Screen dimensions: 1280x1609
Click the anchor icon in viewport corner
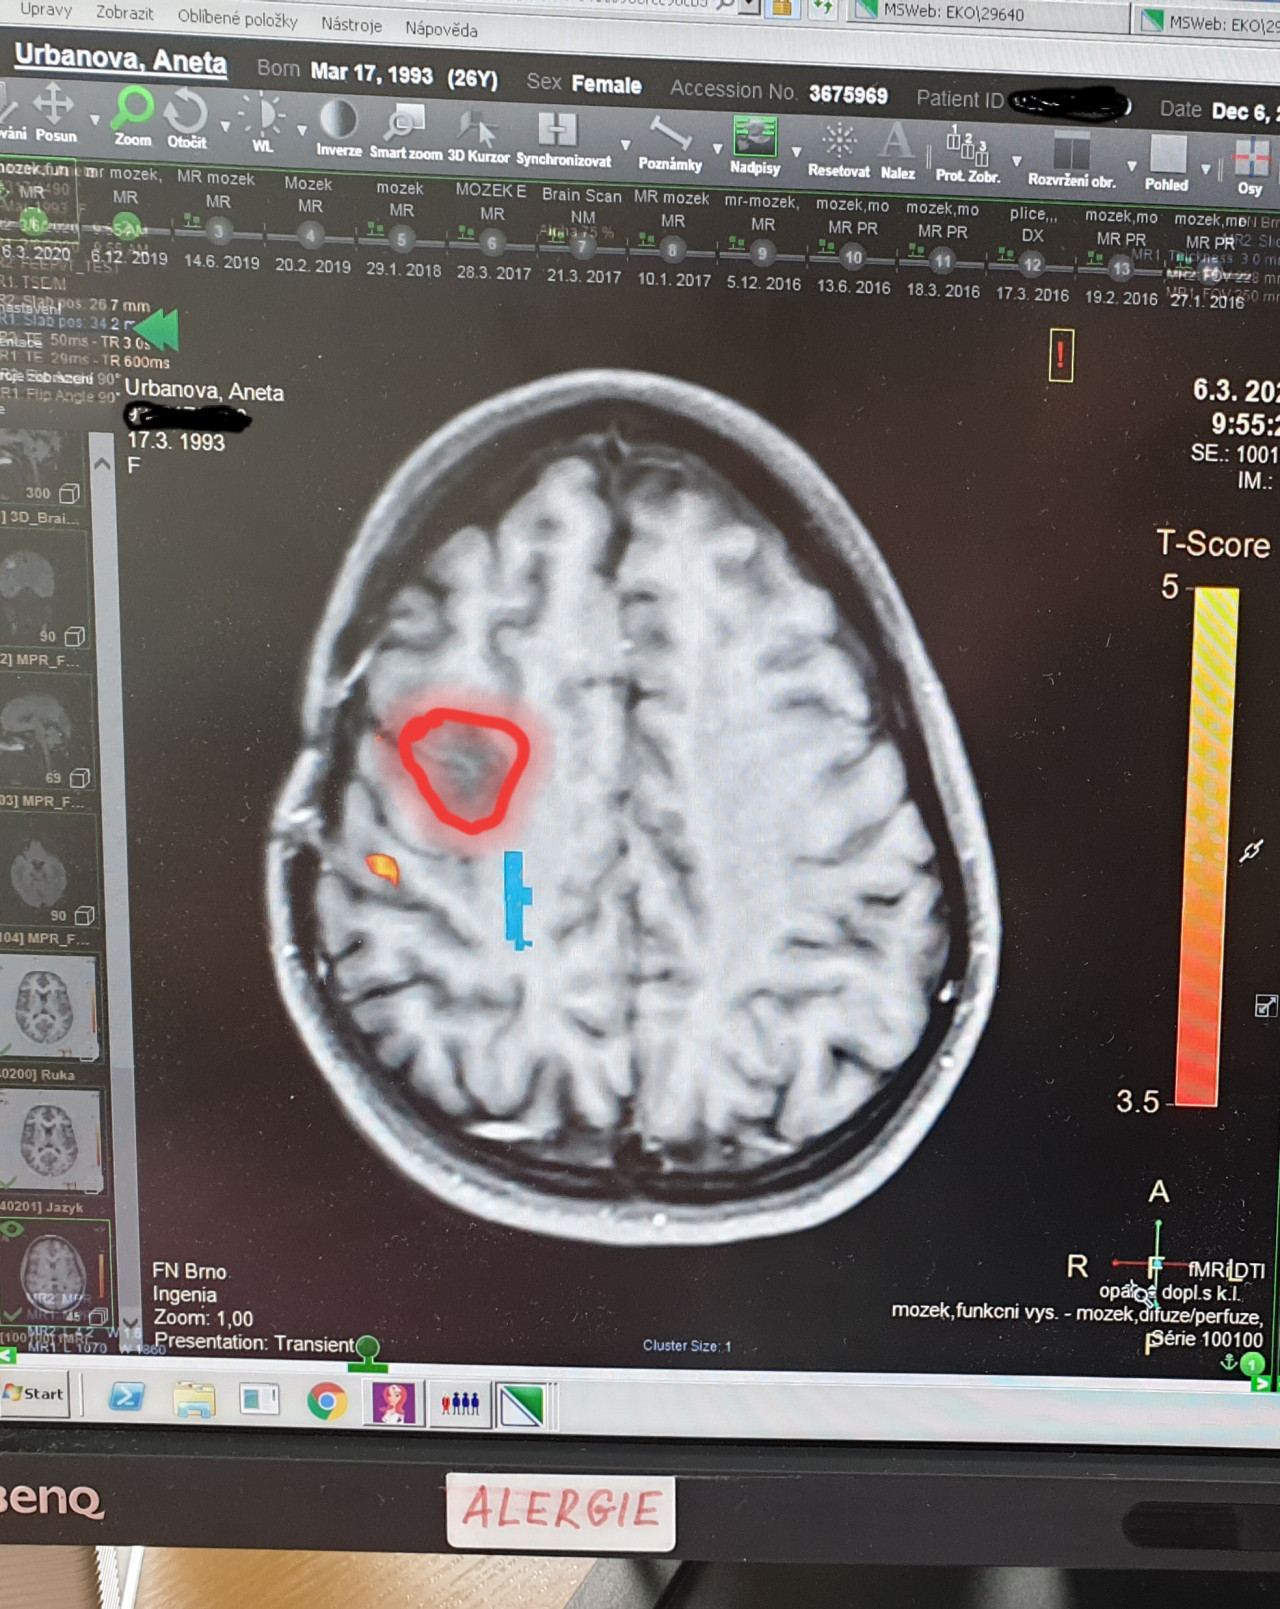(x=1229, y=1362)
